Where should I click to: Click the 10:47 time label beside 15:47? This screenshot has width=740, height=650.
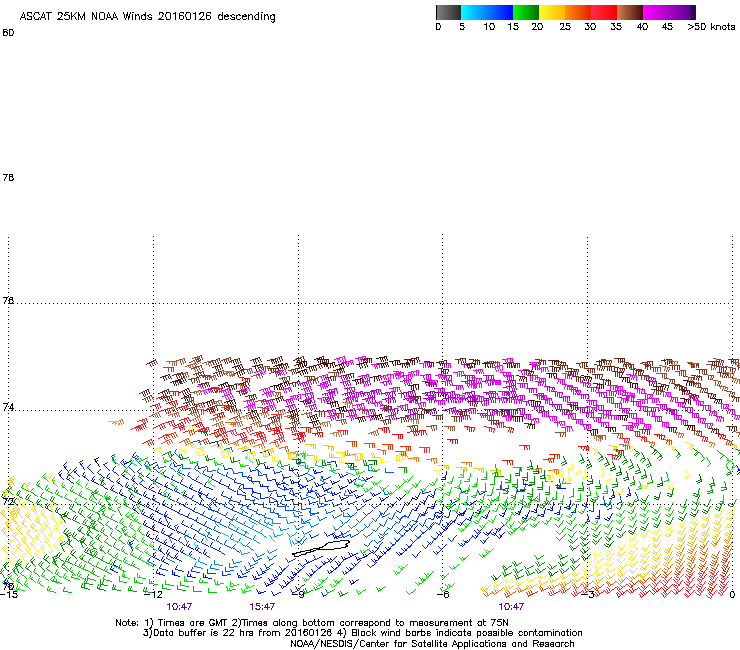[179, 607]
